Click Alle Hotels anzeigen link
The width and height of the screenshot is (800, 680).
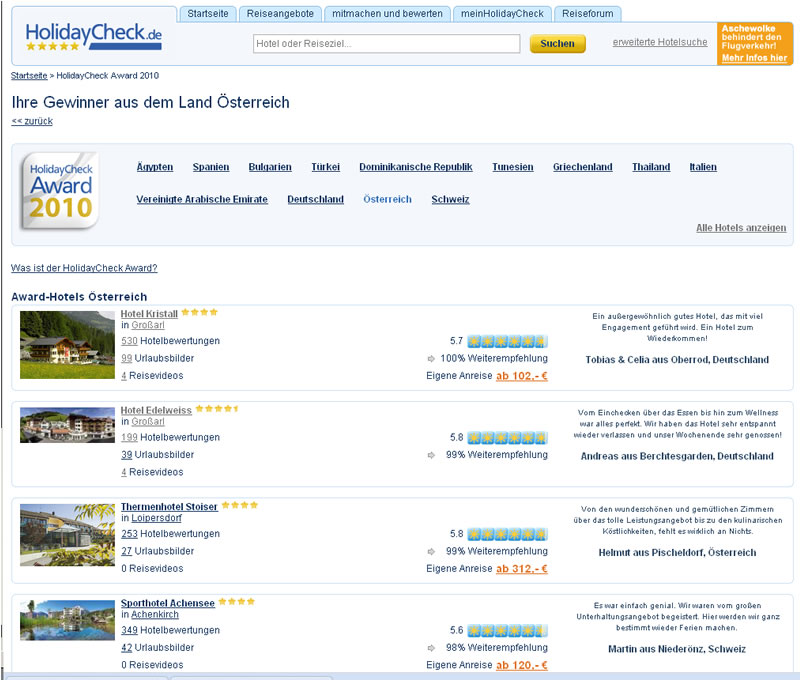(741, 228)
